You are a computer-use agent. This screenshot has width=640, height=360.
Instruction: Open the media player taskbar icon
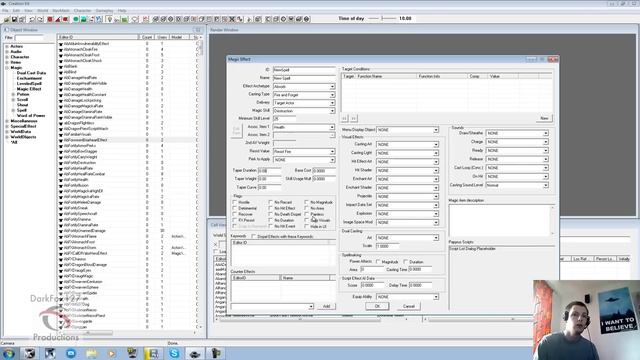[x=111, y=353]
